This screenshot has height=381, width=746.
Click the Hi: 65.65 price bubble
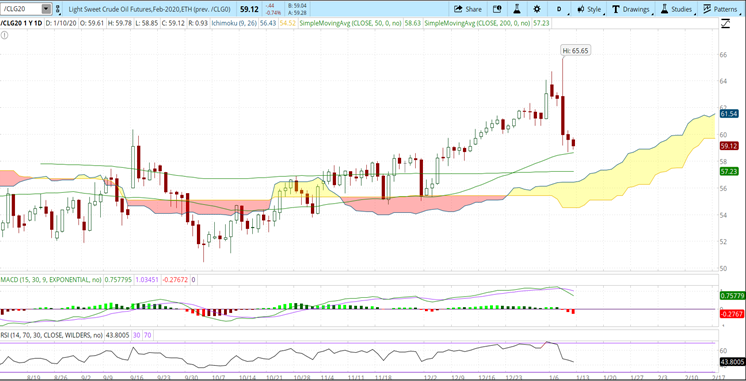pos(576,50)
